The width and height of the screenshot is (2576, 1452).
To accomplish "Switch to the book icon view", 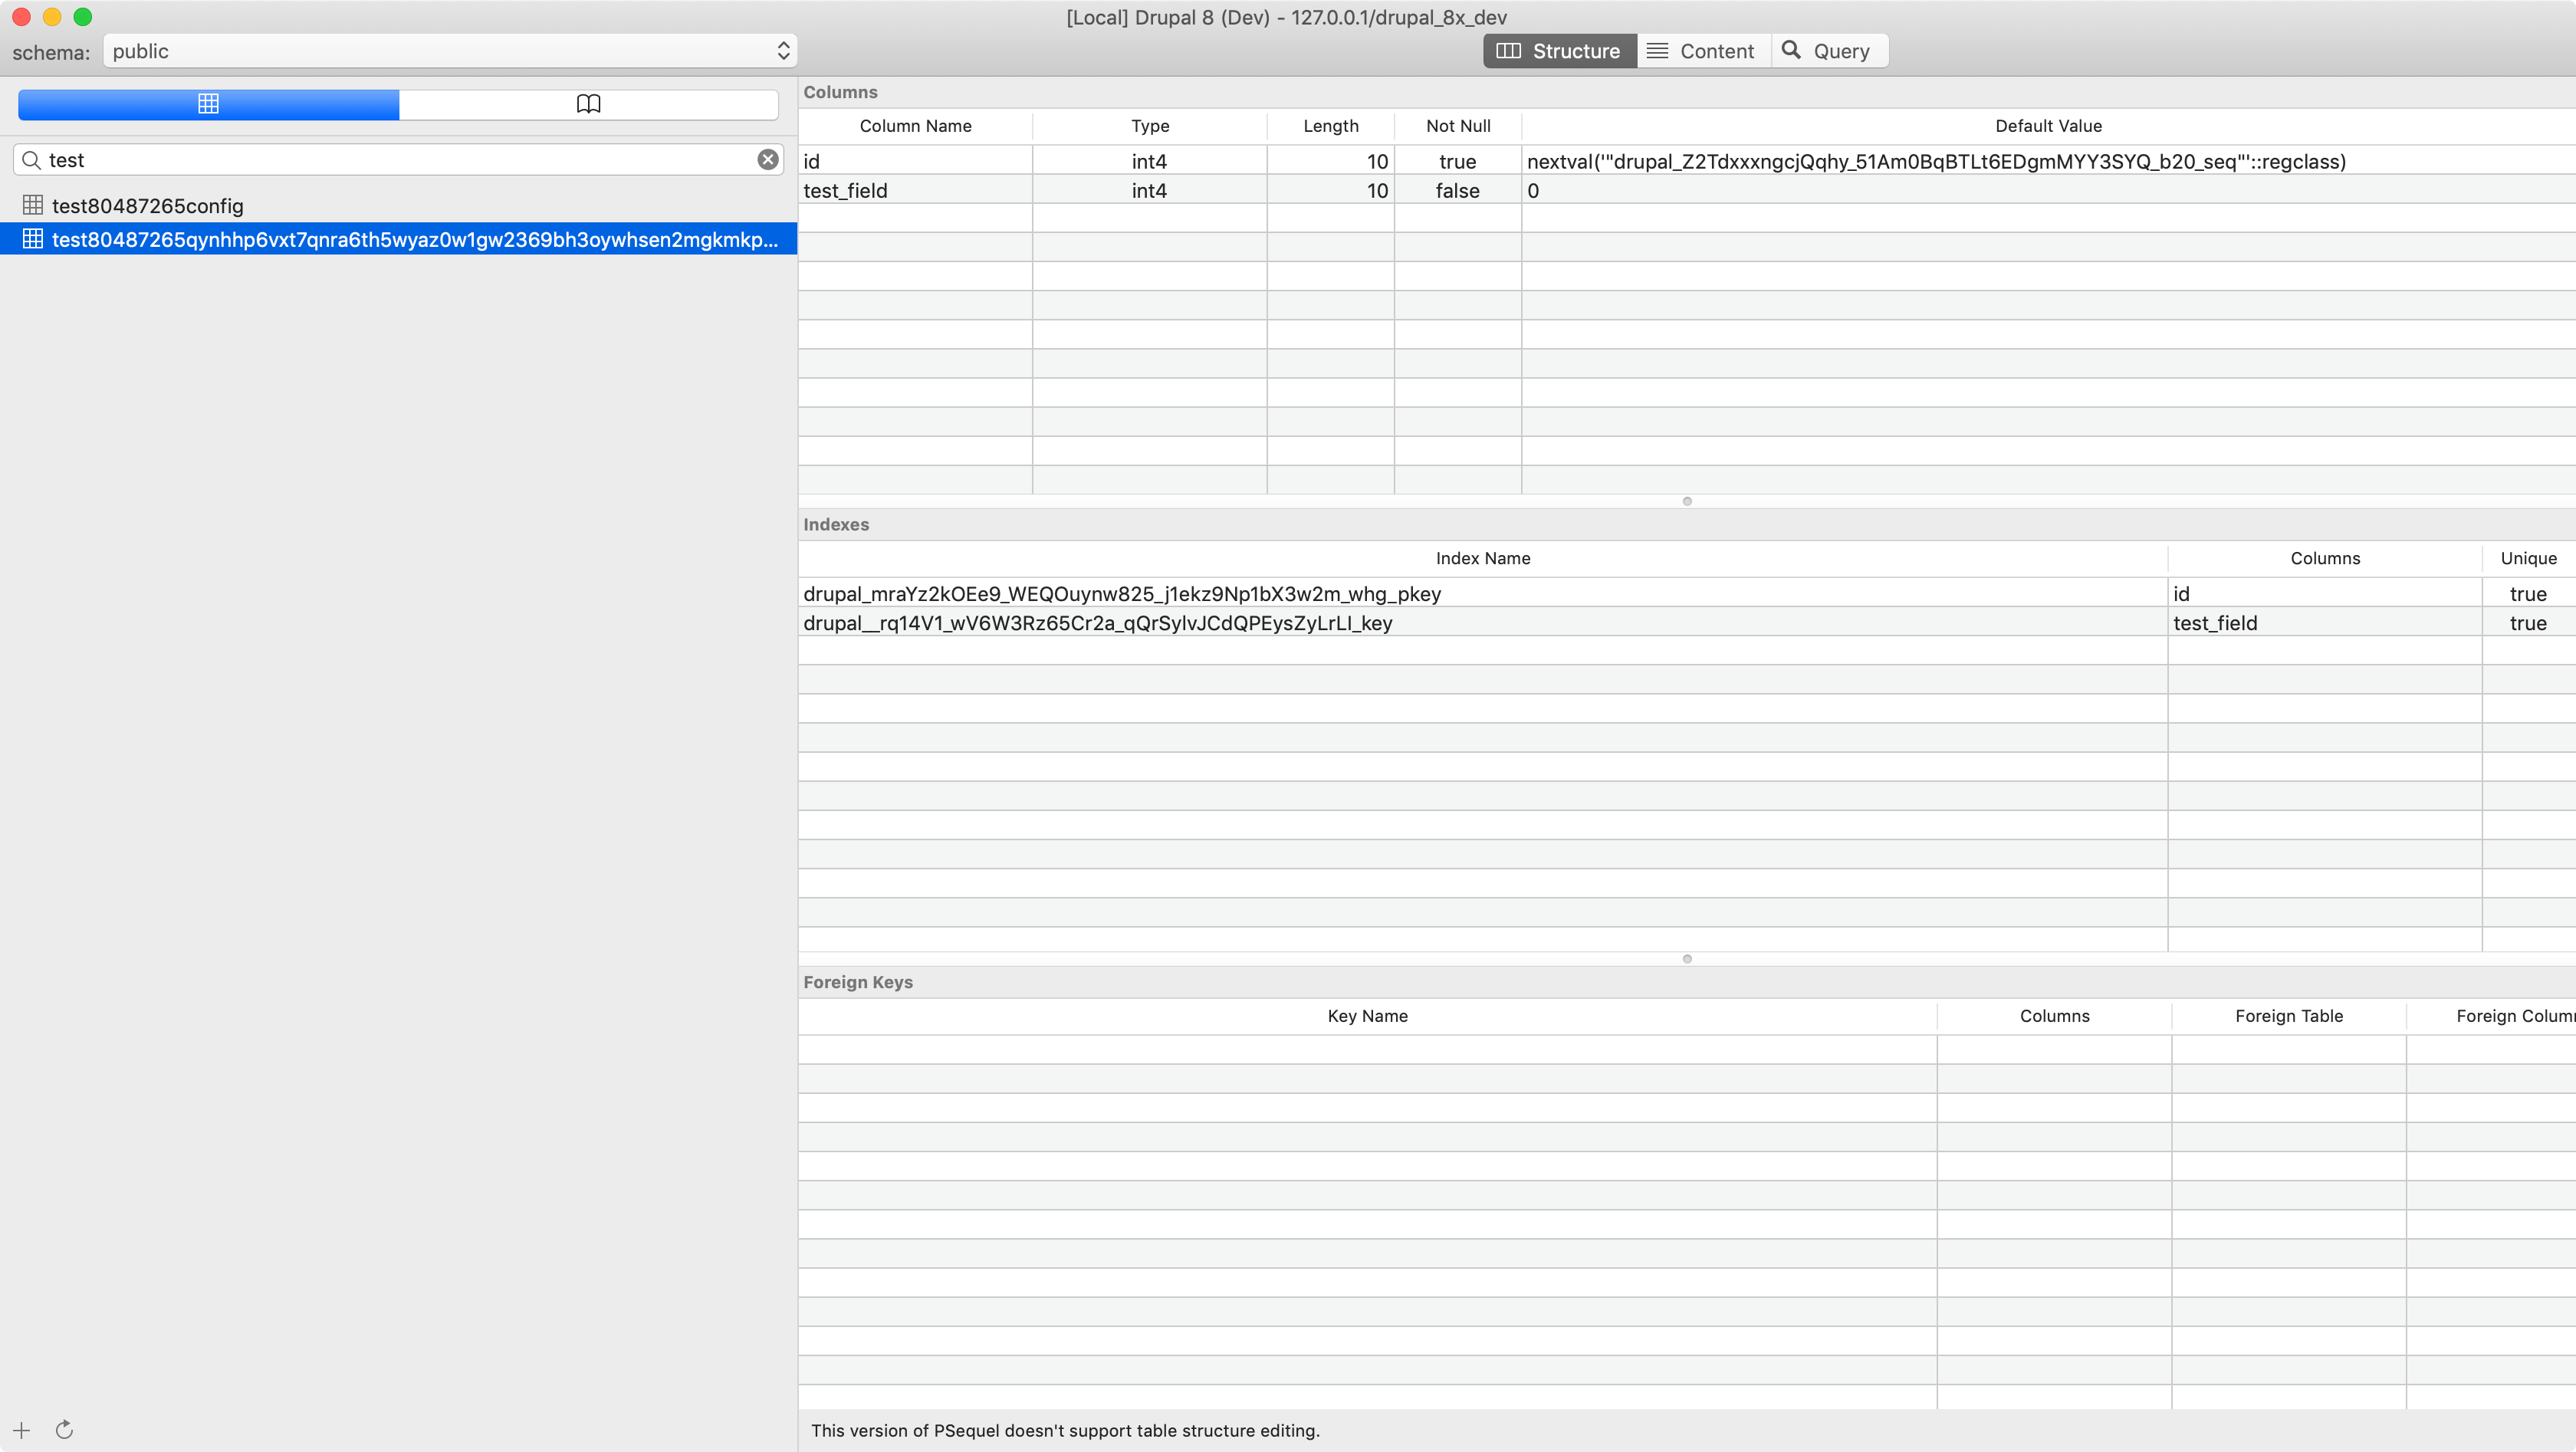I will (x=588, y=104).
